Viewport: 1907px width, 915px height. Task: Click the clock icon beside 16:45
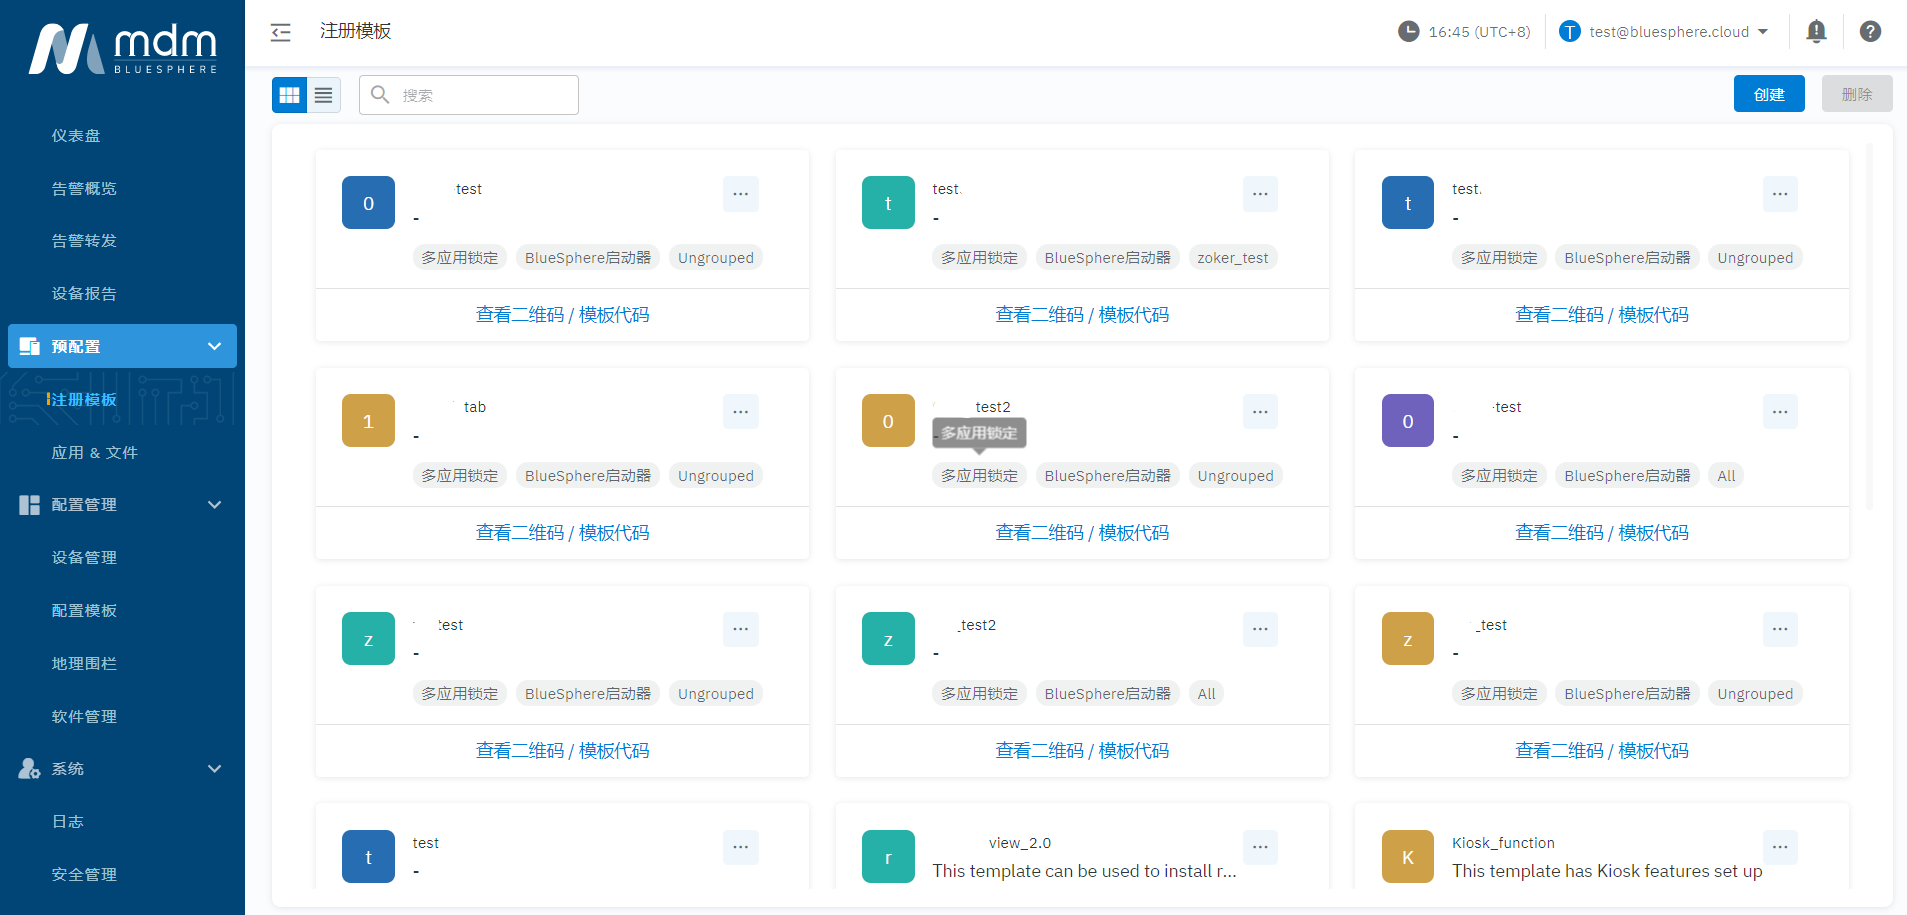pyautogui.click(x=1408, y=32)
